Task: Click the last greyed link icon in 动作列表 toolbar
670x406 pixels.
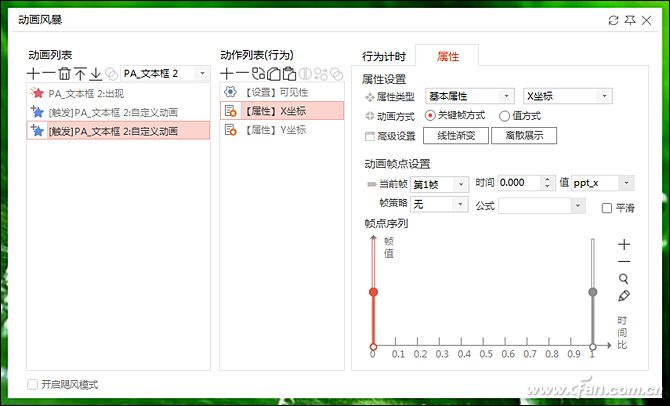Action: click(337, 74)
